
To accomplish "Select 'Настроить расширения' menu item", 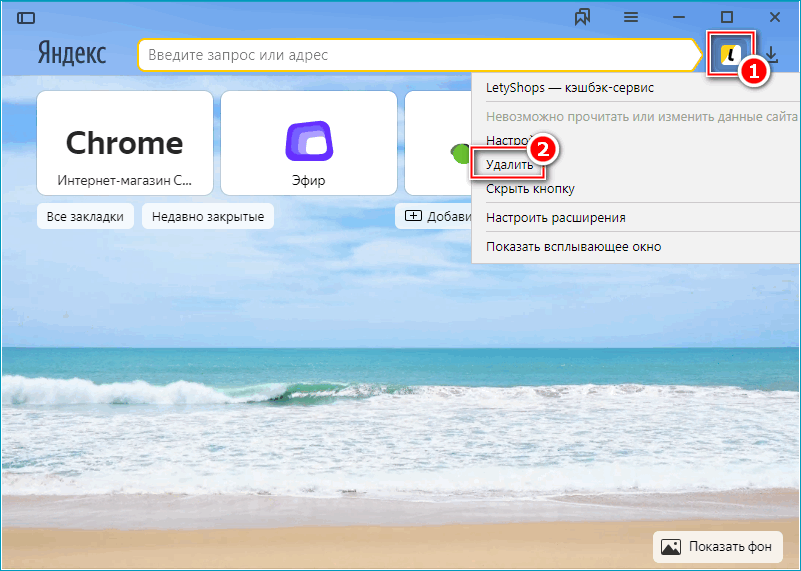I will [x=555, y=217].
